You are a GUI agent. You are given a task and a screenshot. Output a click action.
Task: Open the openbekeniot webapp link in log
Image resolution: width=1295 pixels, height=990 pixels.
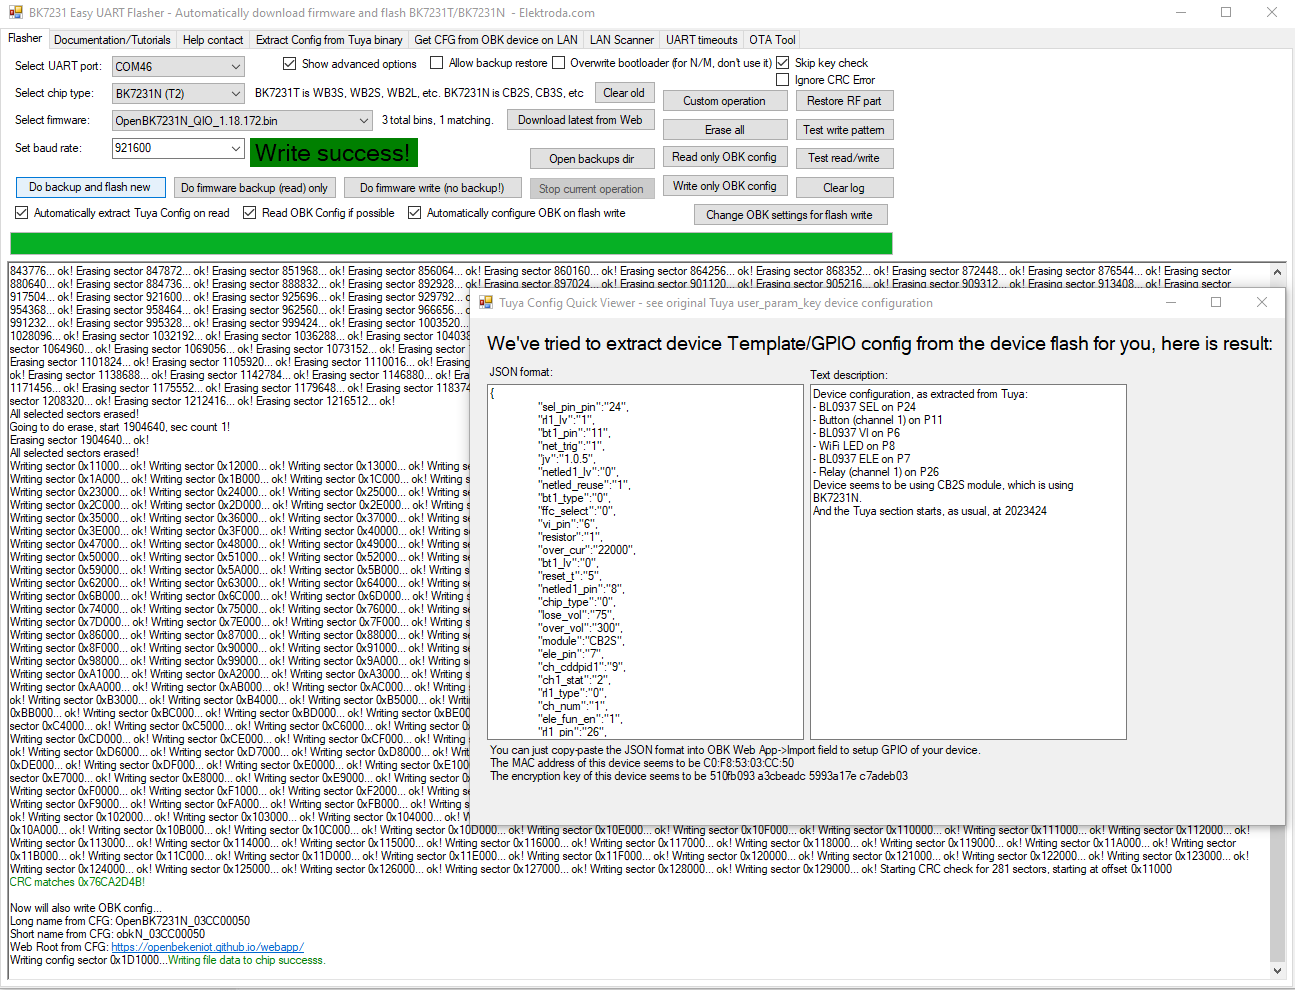[207, 947]
